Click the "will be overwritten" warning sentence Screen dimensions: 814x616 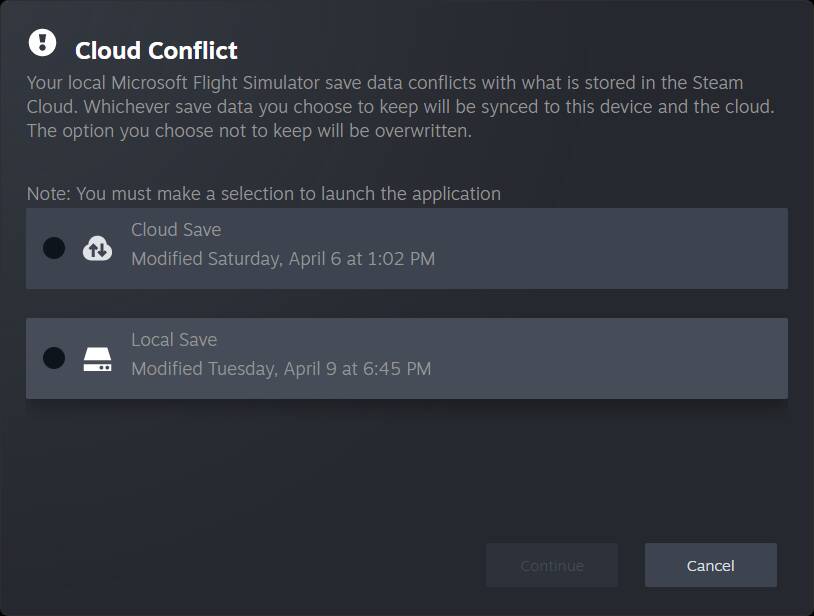click(248, 131)
